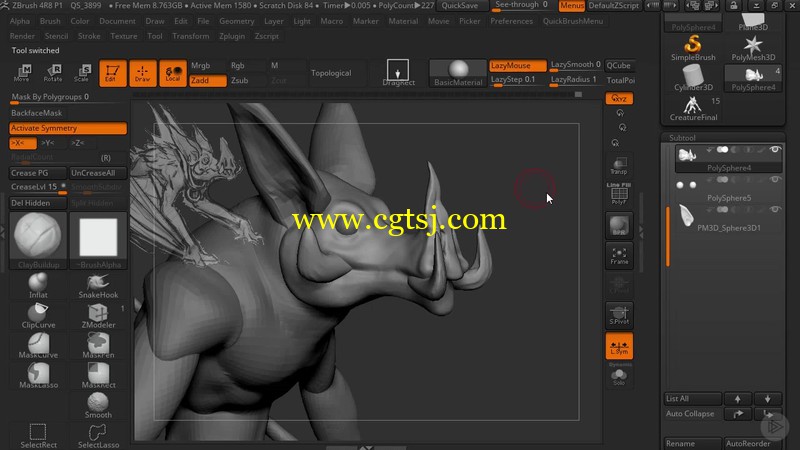Open the BasicMaterial material picker
The height and width of the screenshot is (450, 800).
[x=458, y=72]
